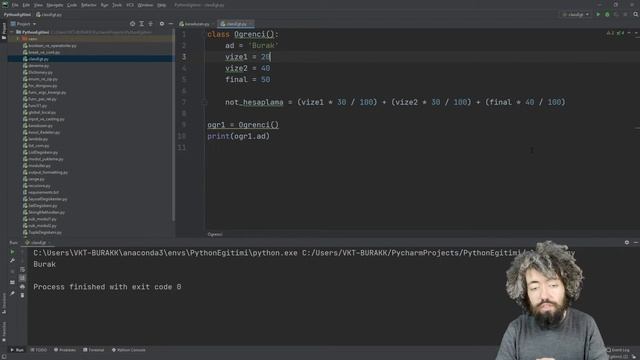Click the not_hesaplama variable in the editor
640x360 pixels.
(254, 102)
